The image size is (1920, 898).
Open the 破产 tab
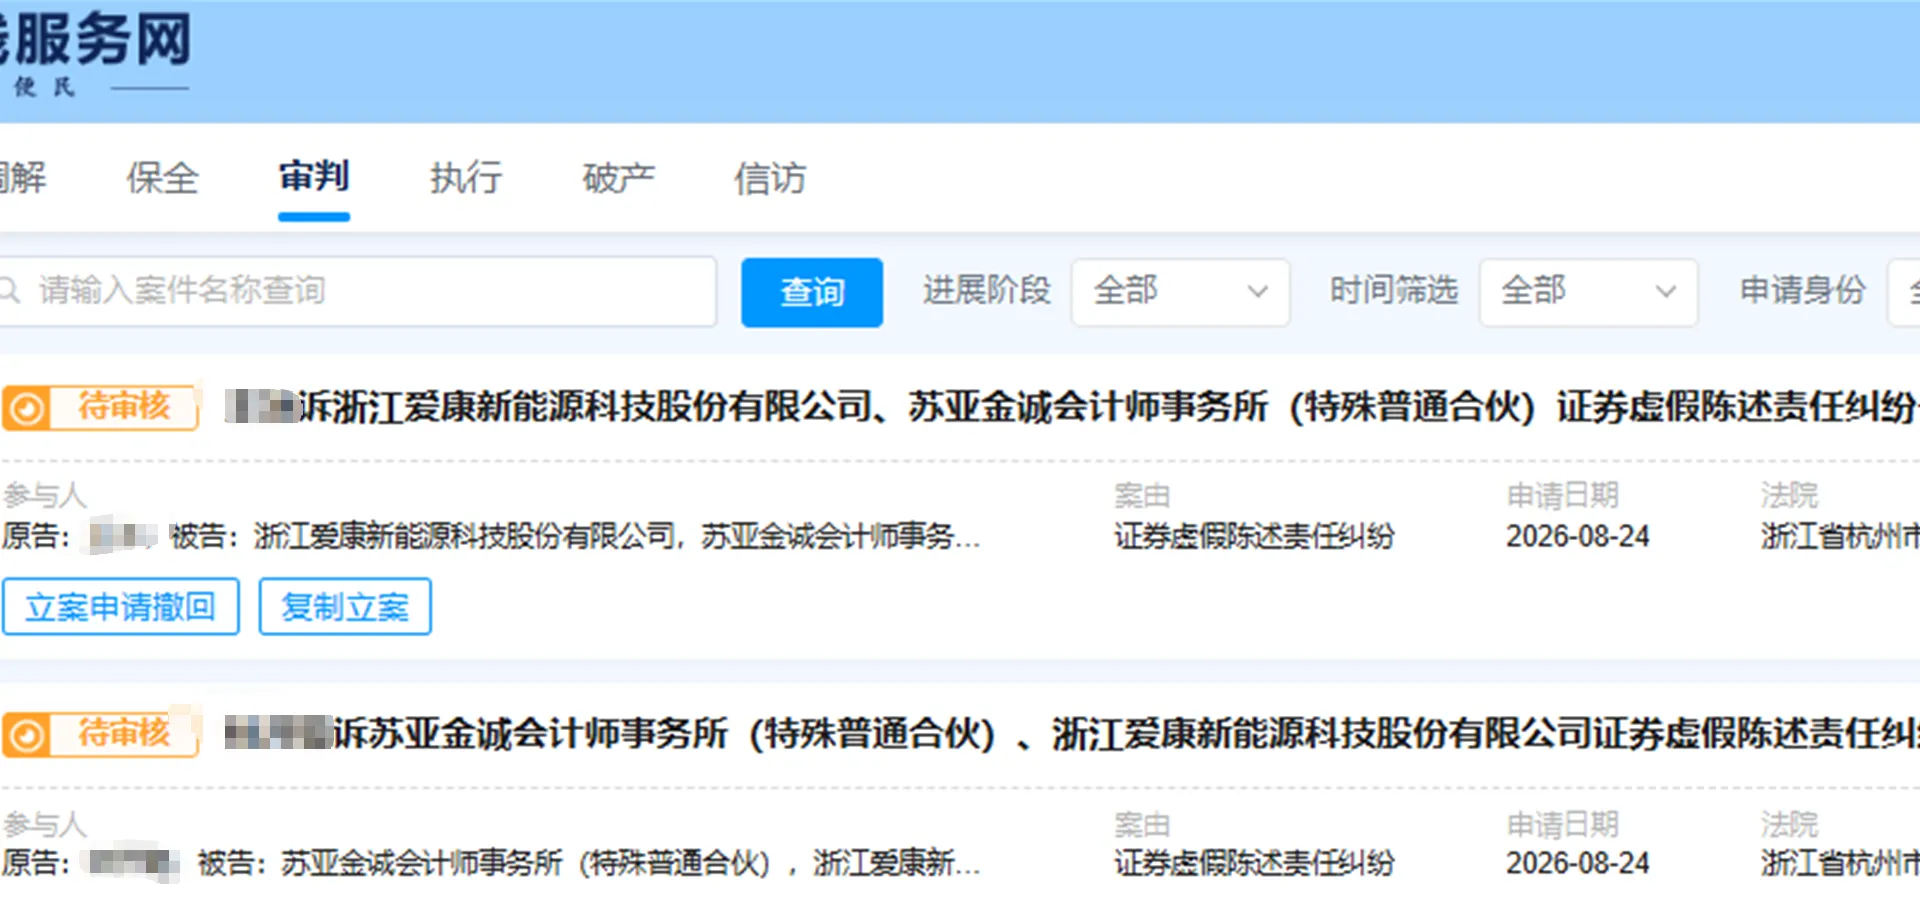click(618, 179)
